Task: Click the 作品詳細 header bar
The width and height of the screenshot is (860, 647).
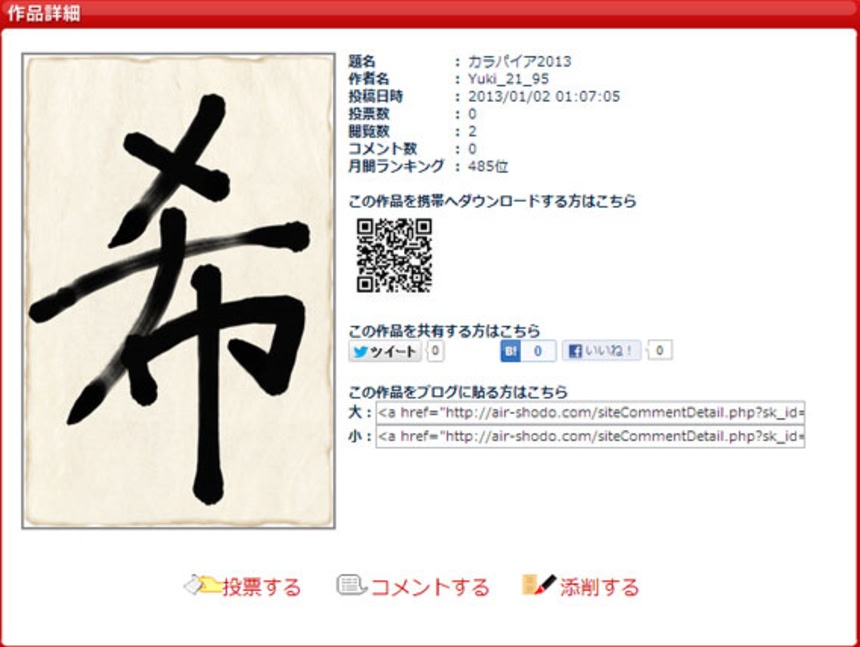Action: pyautogui.click(x=430, y=13)
